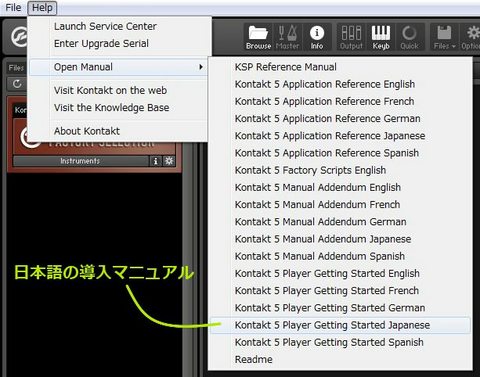Open Kontakt 5 Player Getting Started German
Viewport: 480px width, 377px height.
pyautogui.click(x=340, y=308)
